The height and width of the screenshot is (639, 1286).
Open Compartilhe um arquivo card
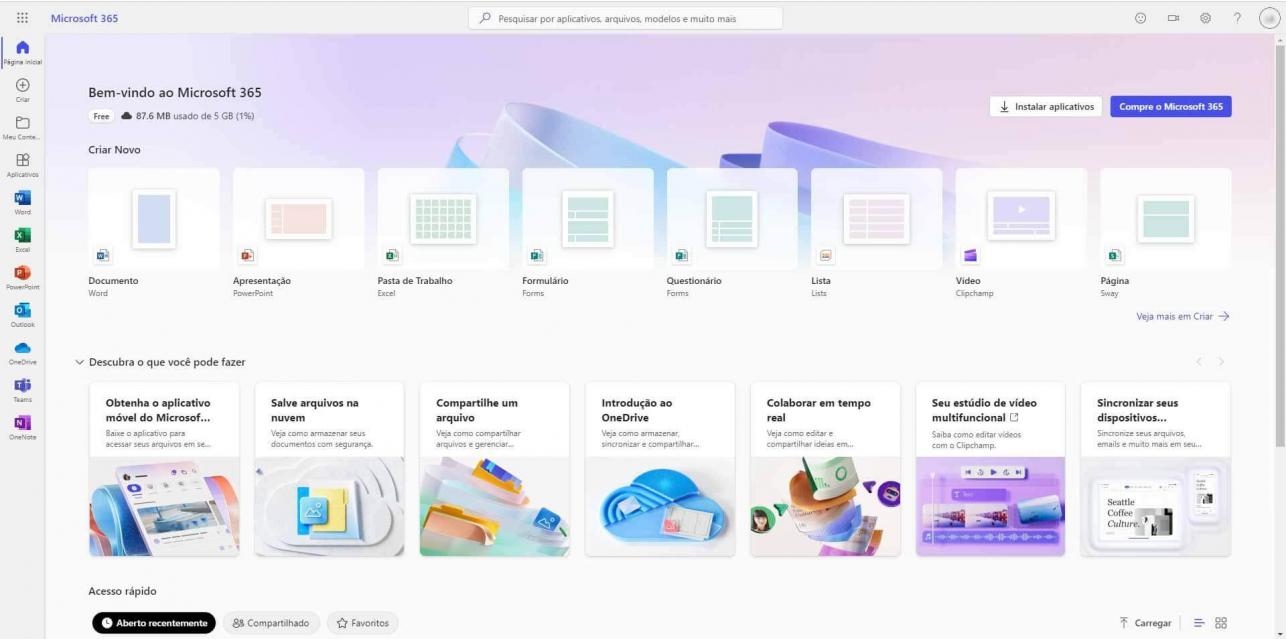(494, 469)
